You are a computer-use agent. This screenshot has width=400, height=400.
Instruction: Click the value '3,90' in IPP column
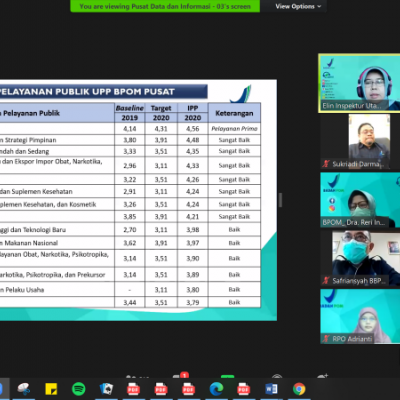click(193, 258)
